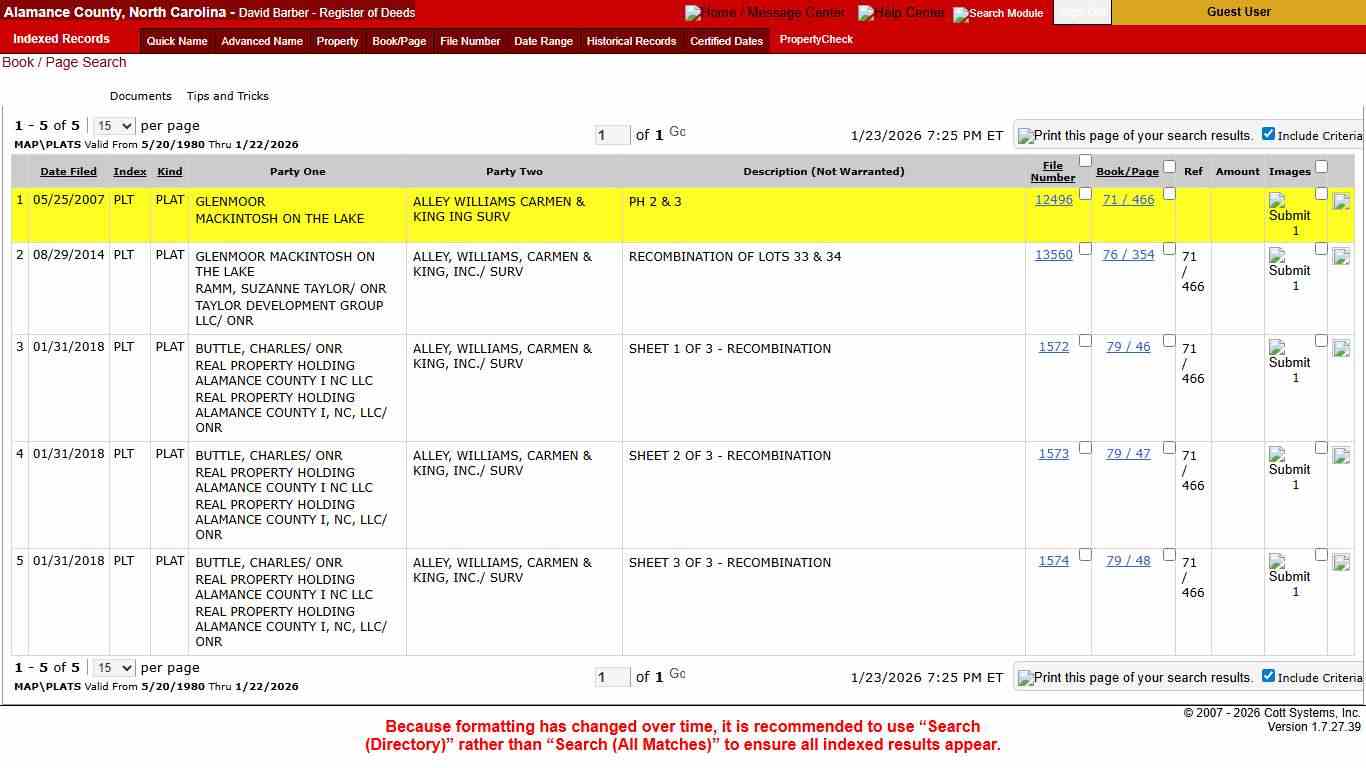
Task: Open Submit 1 image for Sheet 1 of 3
Action: (1287, 357)
